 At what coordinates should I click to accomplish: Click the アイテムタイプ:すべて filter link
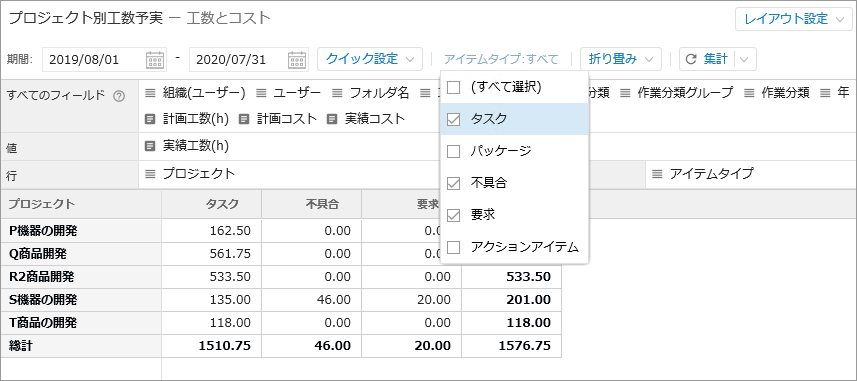(x=501, y=60)
